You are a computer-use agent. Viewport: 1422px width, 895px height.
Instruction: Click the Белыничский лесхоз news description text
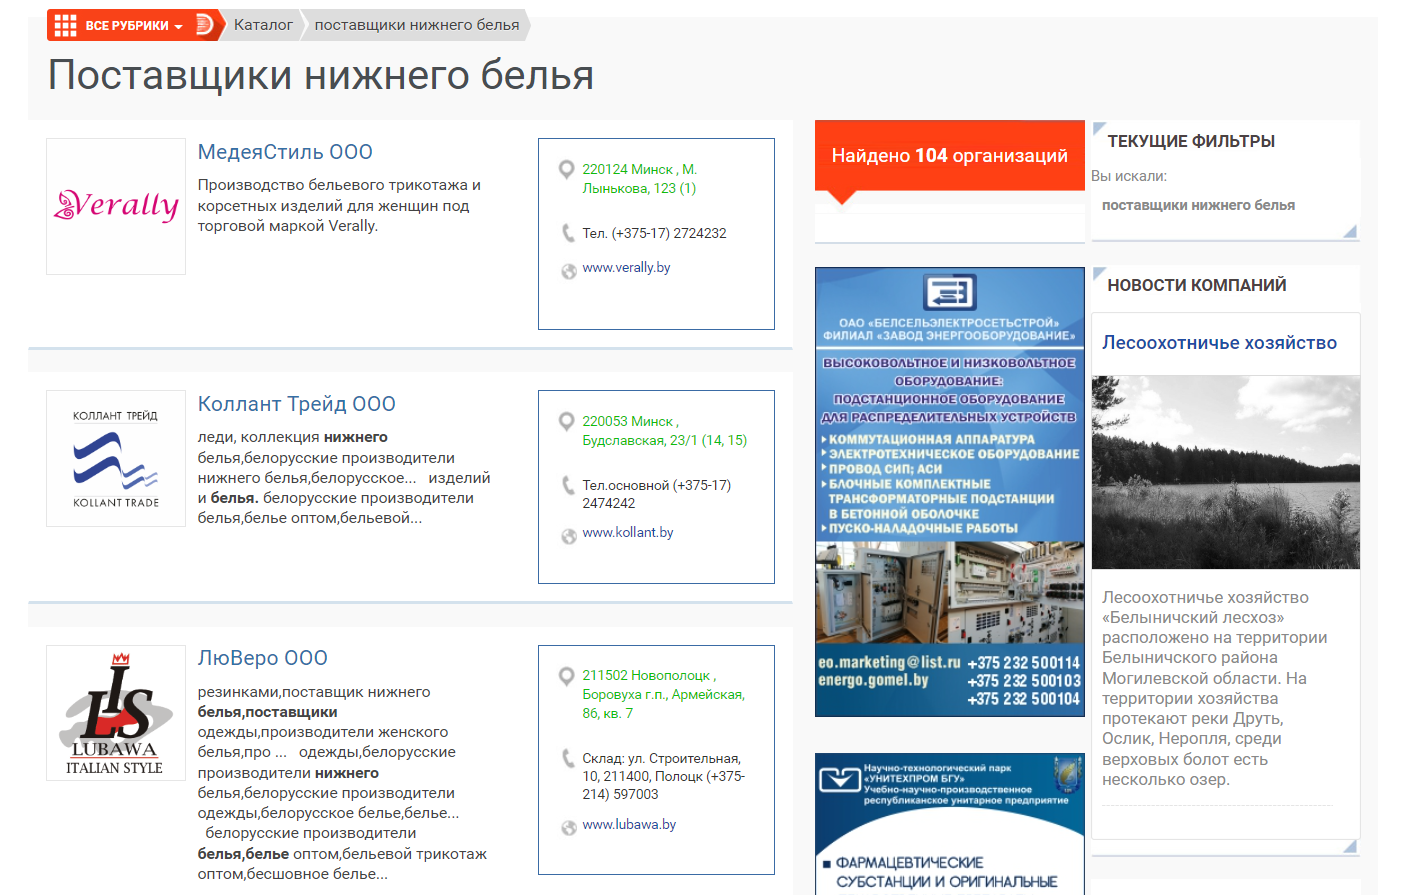1215,689
